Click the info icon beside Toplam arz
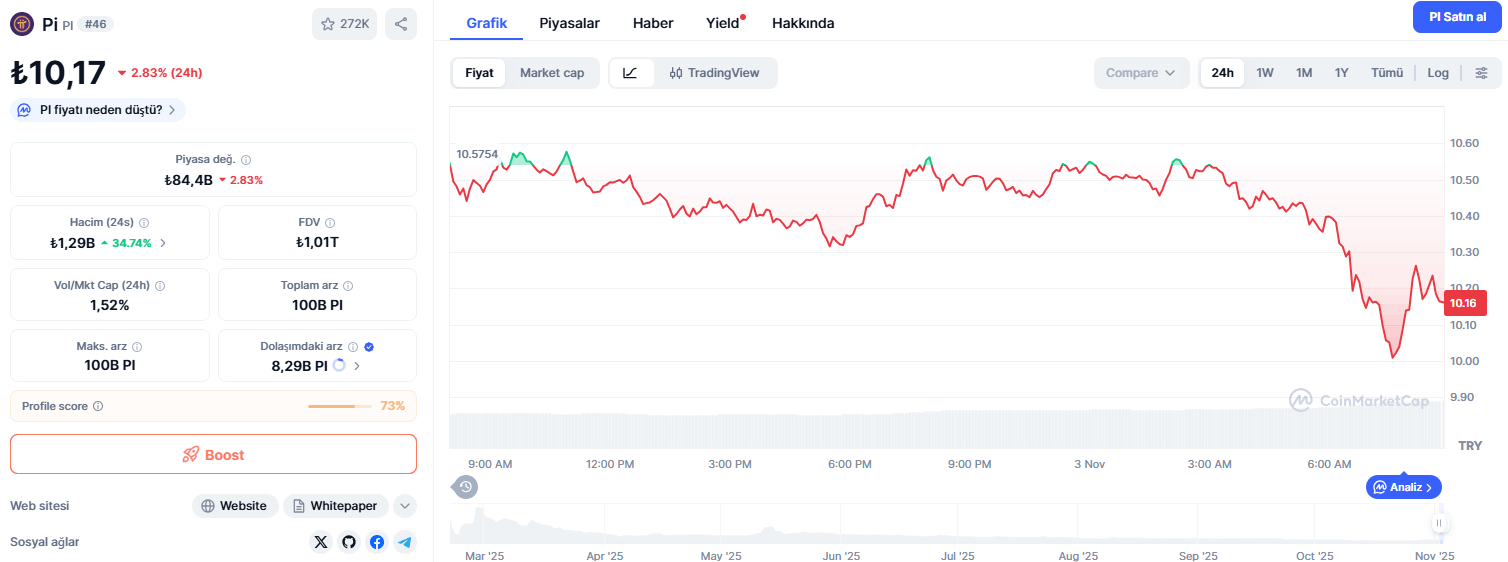The width and height of the screenshot is (1508, 562). point(348,286)
